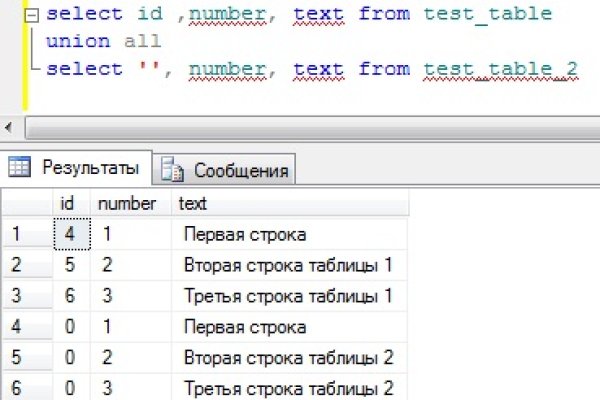Click the id cell containing 4
Viewport: 600px width, 400px height.
pos(68,234)
